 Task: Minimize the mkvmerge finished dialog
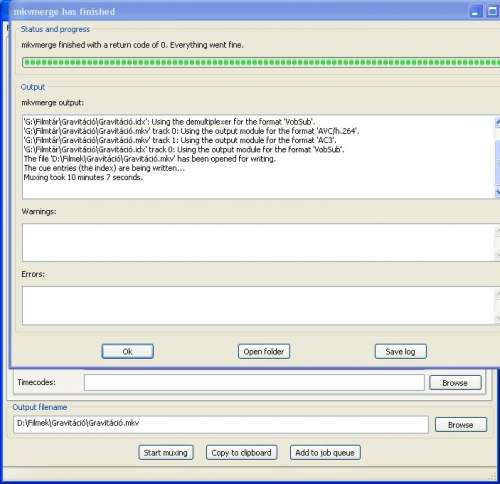(476, 12)
